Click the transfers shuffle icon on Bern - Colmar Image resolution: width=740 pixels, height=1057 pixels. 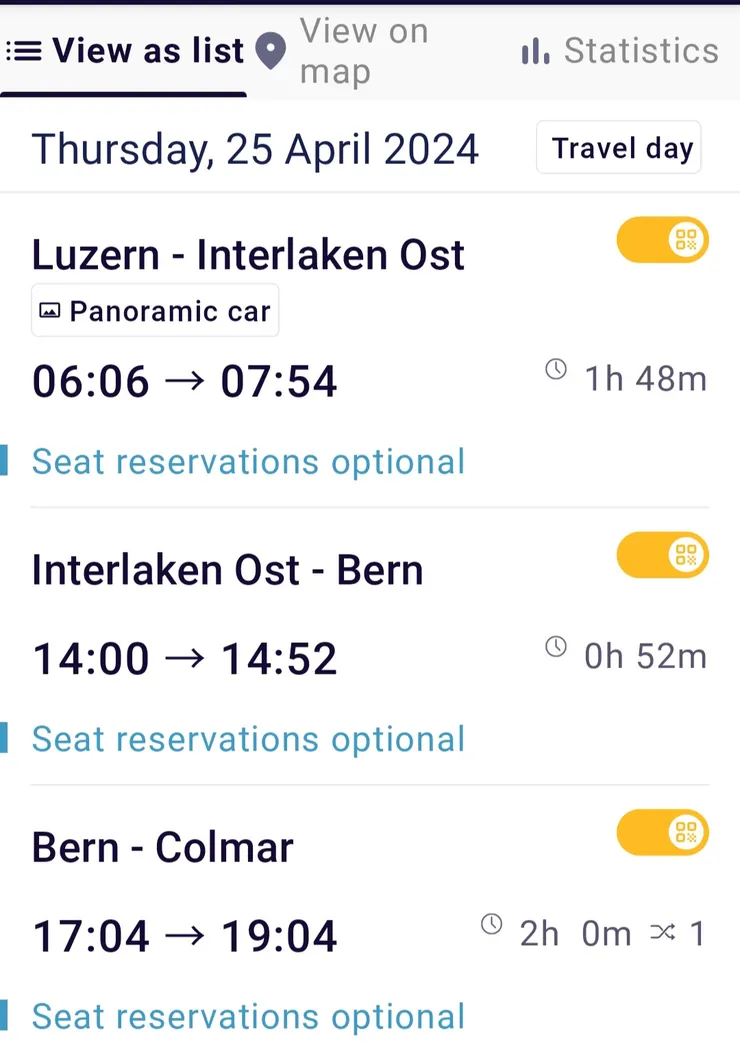click(662, 933)
